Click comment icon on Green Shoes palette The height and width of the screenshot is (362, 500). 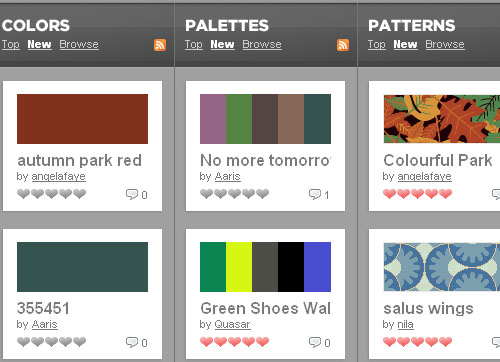pos(315,342)
